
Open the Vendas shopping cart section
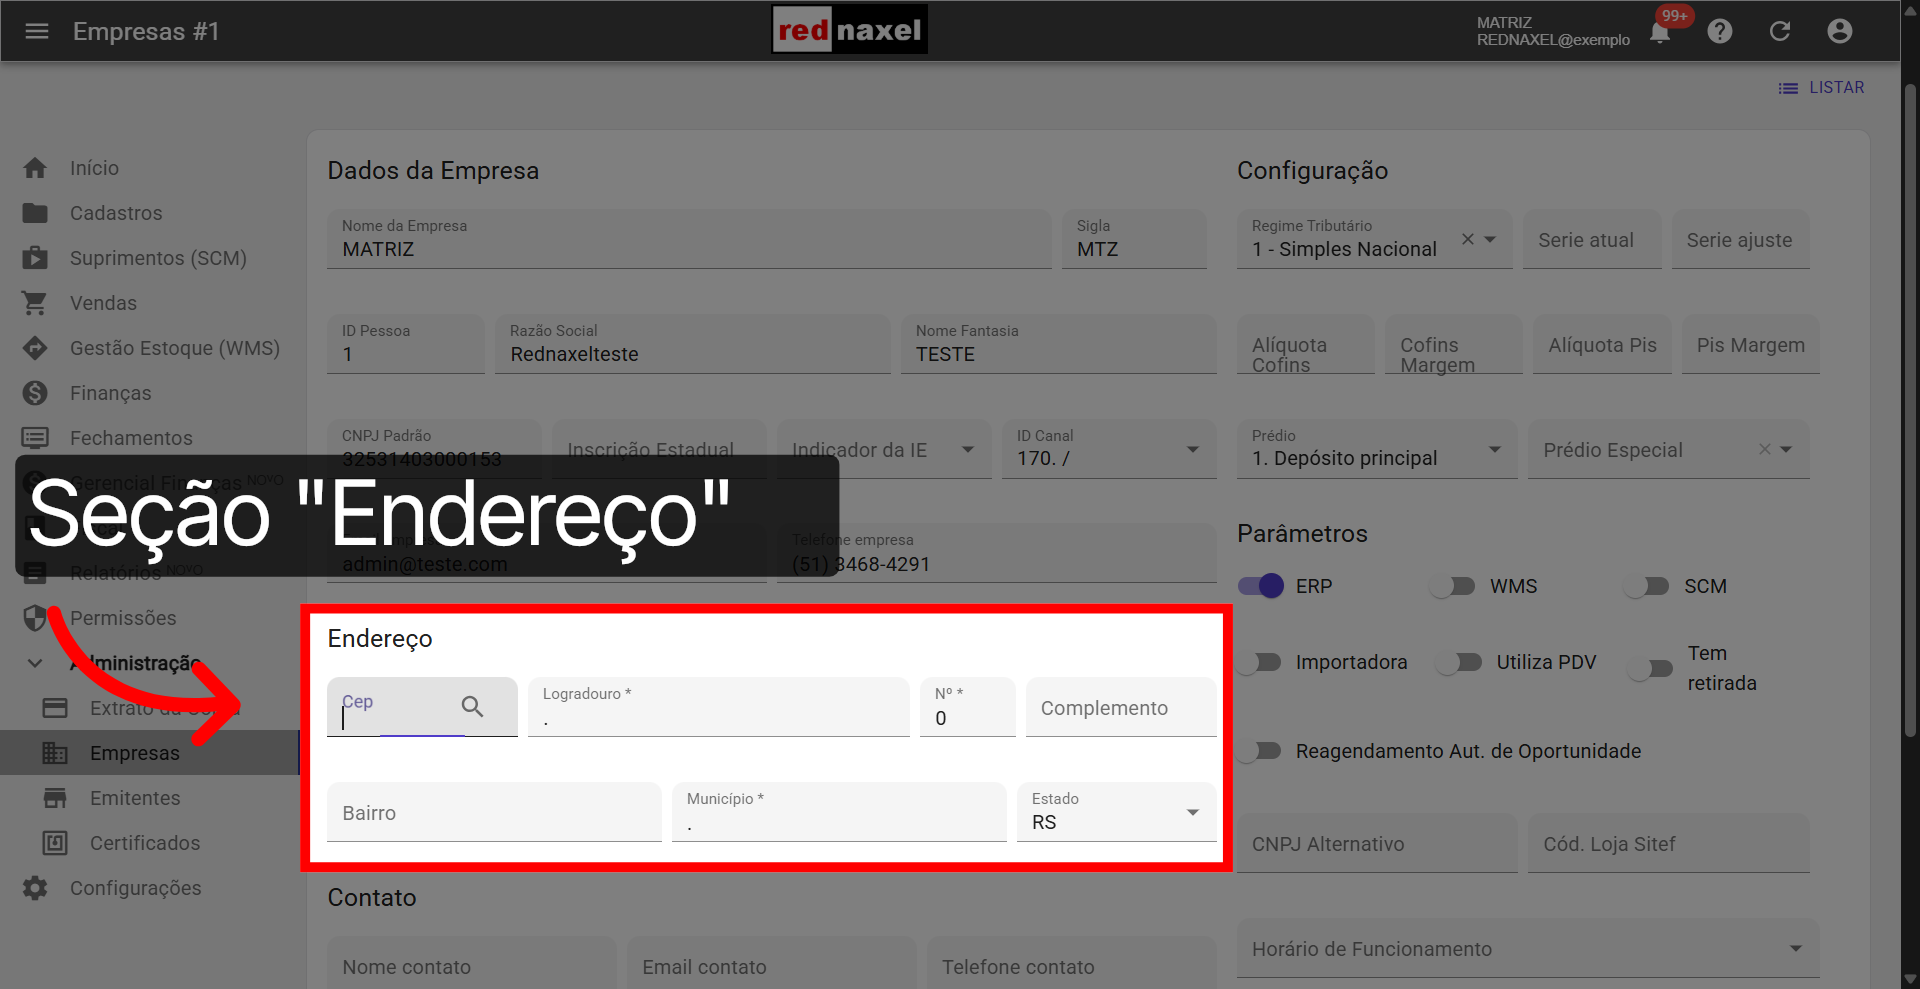103,302
